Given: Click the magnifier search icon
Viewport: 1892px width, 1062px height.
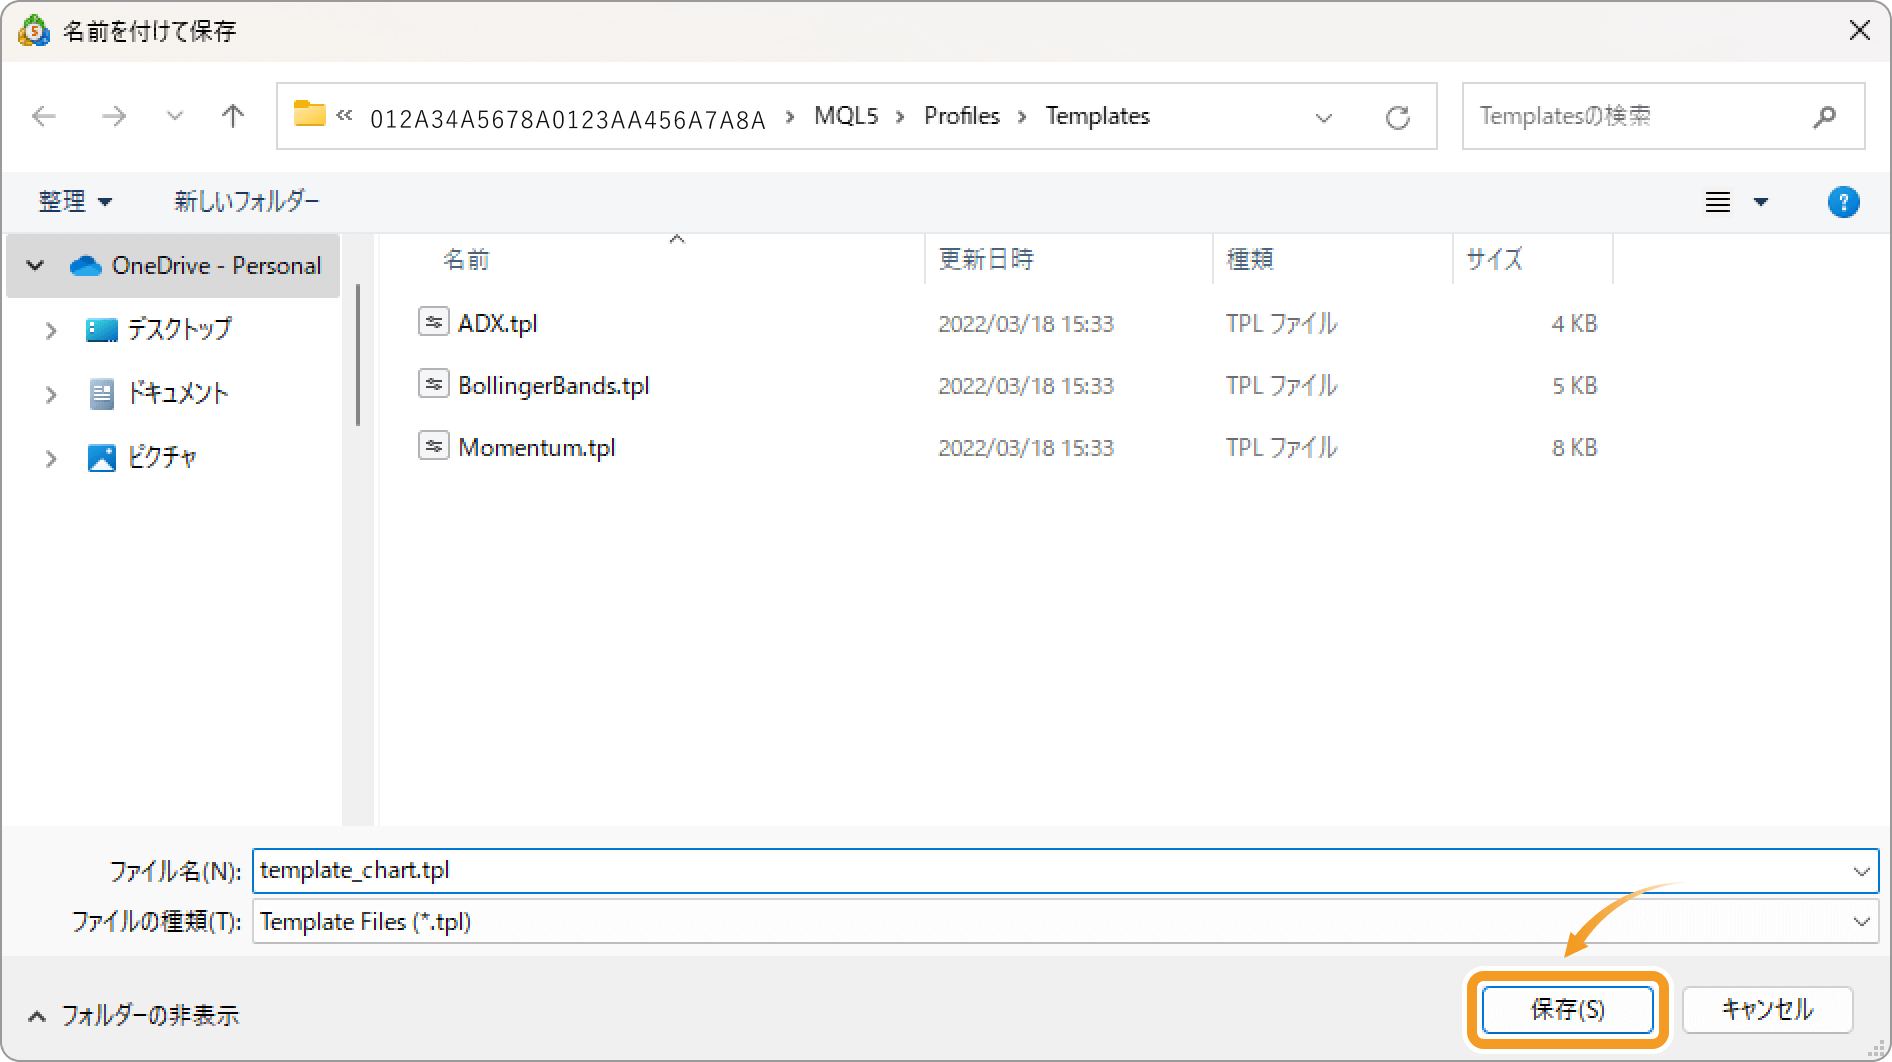Looking at the screenshot, I should [x=1825, y=117].
